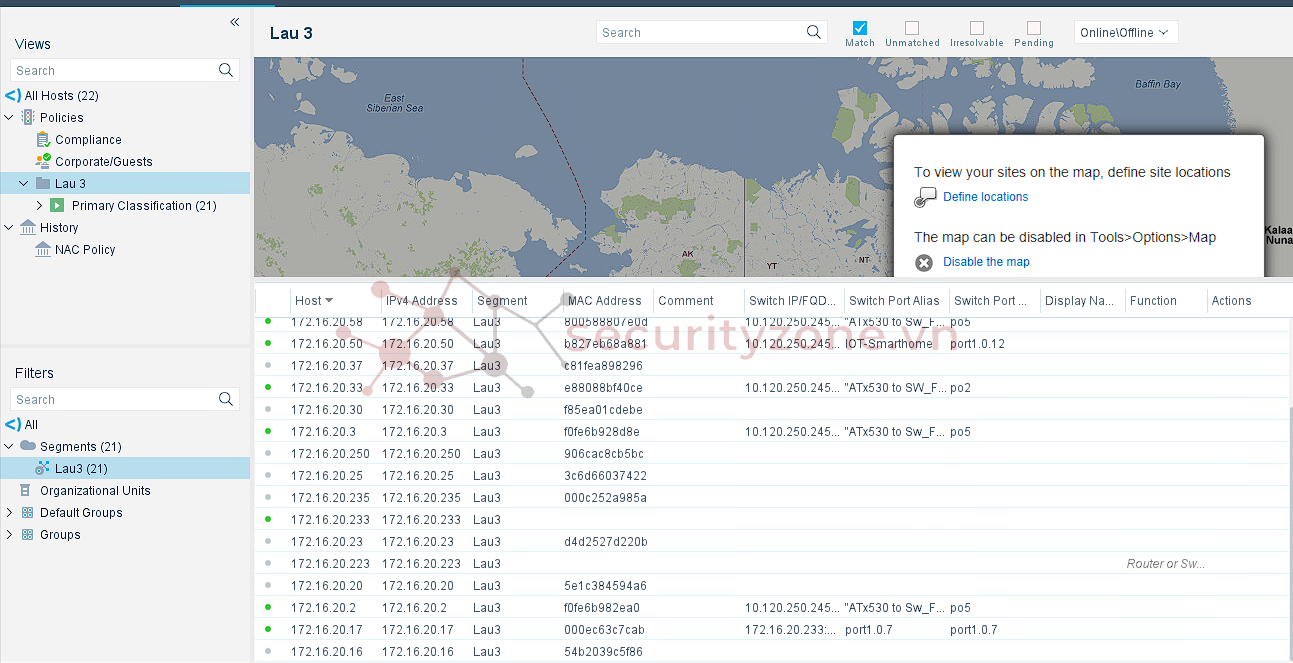
Task: Click the Define locations link
Action: pyautogui.click(x=985, y=197)
